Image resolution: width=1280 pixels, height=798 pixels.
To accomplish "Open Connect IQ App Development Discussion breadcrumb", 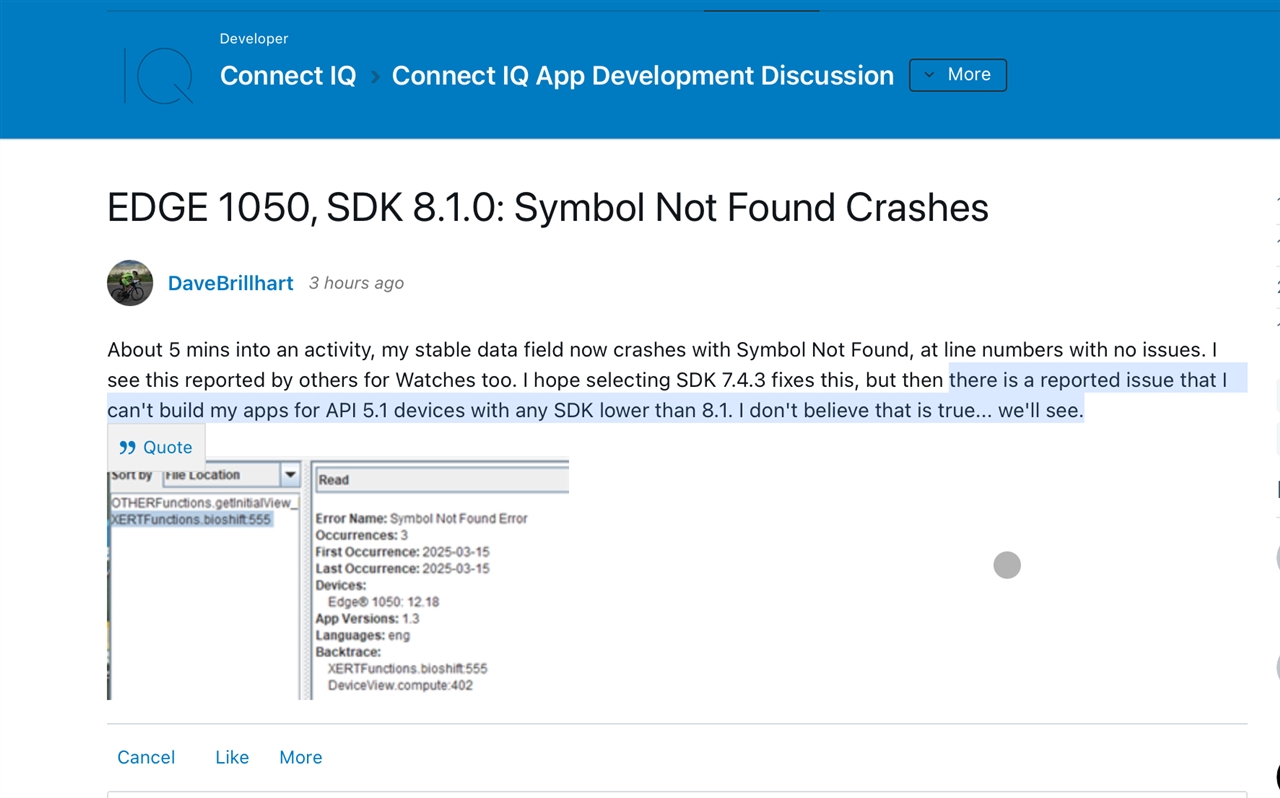I will [642, 76].
